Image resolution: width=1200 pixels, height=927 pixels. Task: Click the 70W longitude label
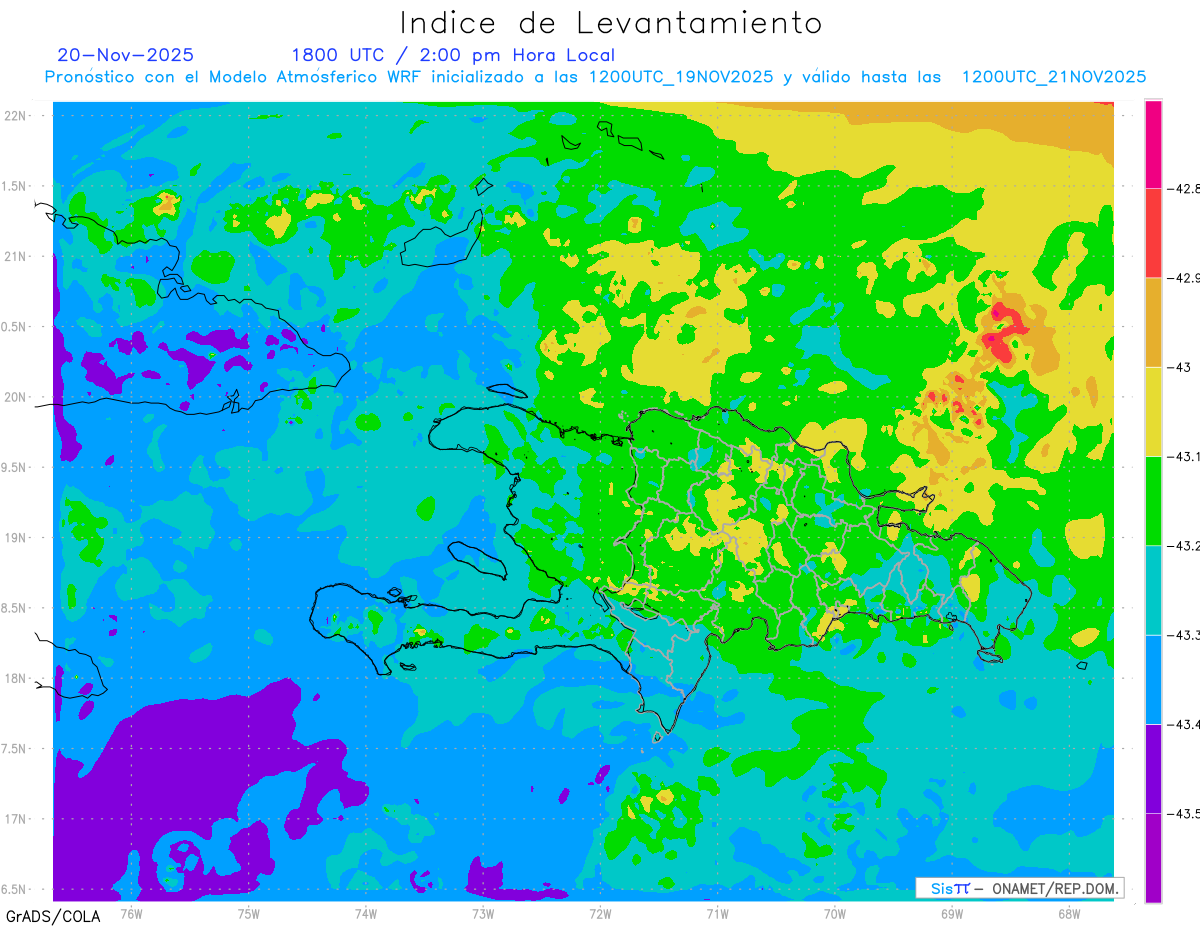pos(834,913)
